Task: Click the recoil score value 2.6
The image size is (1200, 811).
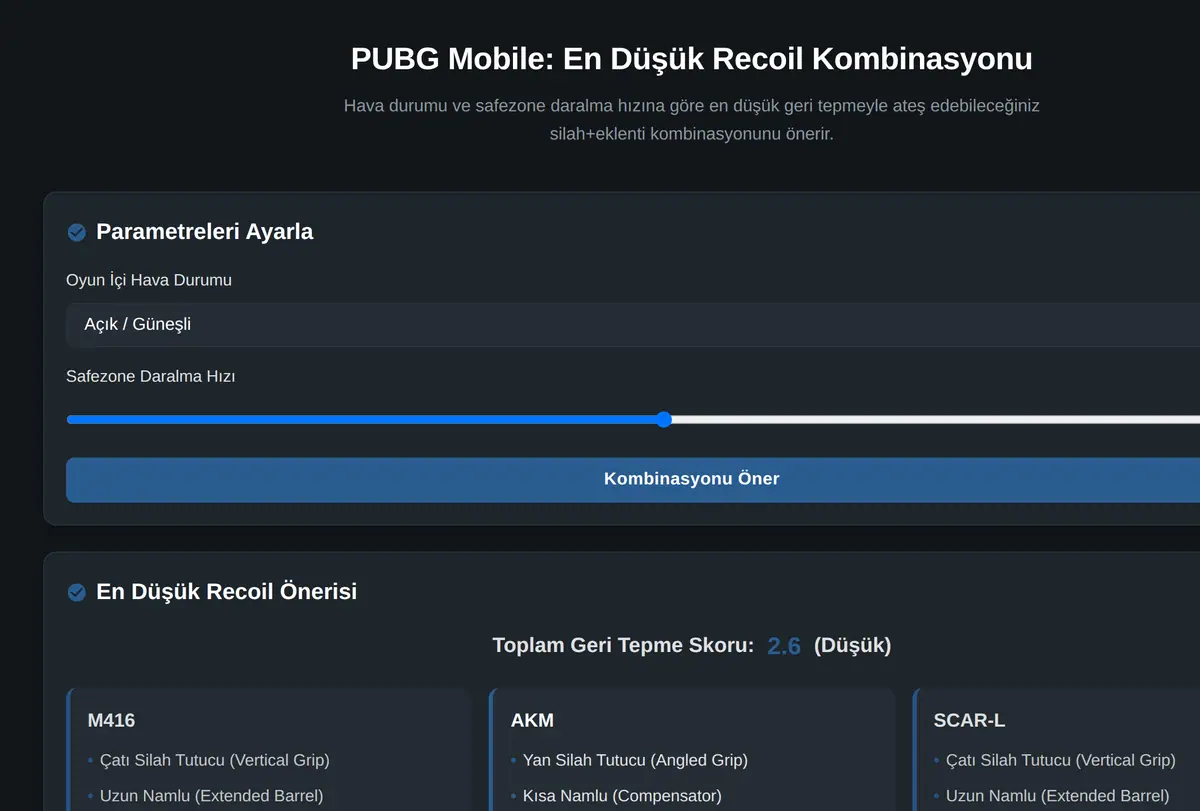Action: click(x=784, y=646)
